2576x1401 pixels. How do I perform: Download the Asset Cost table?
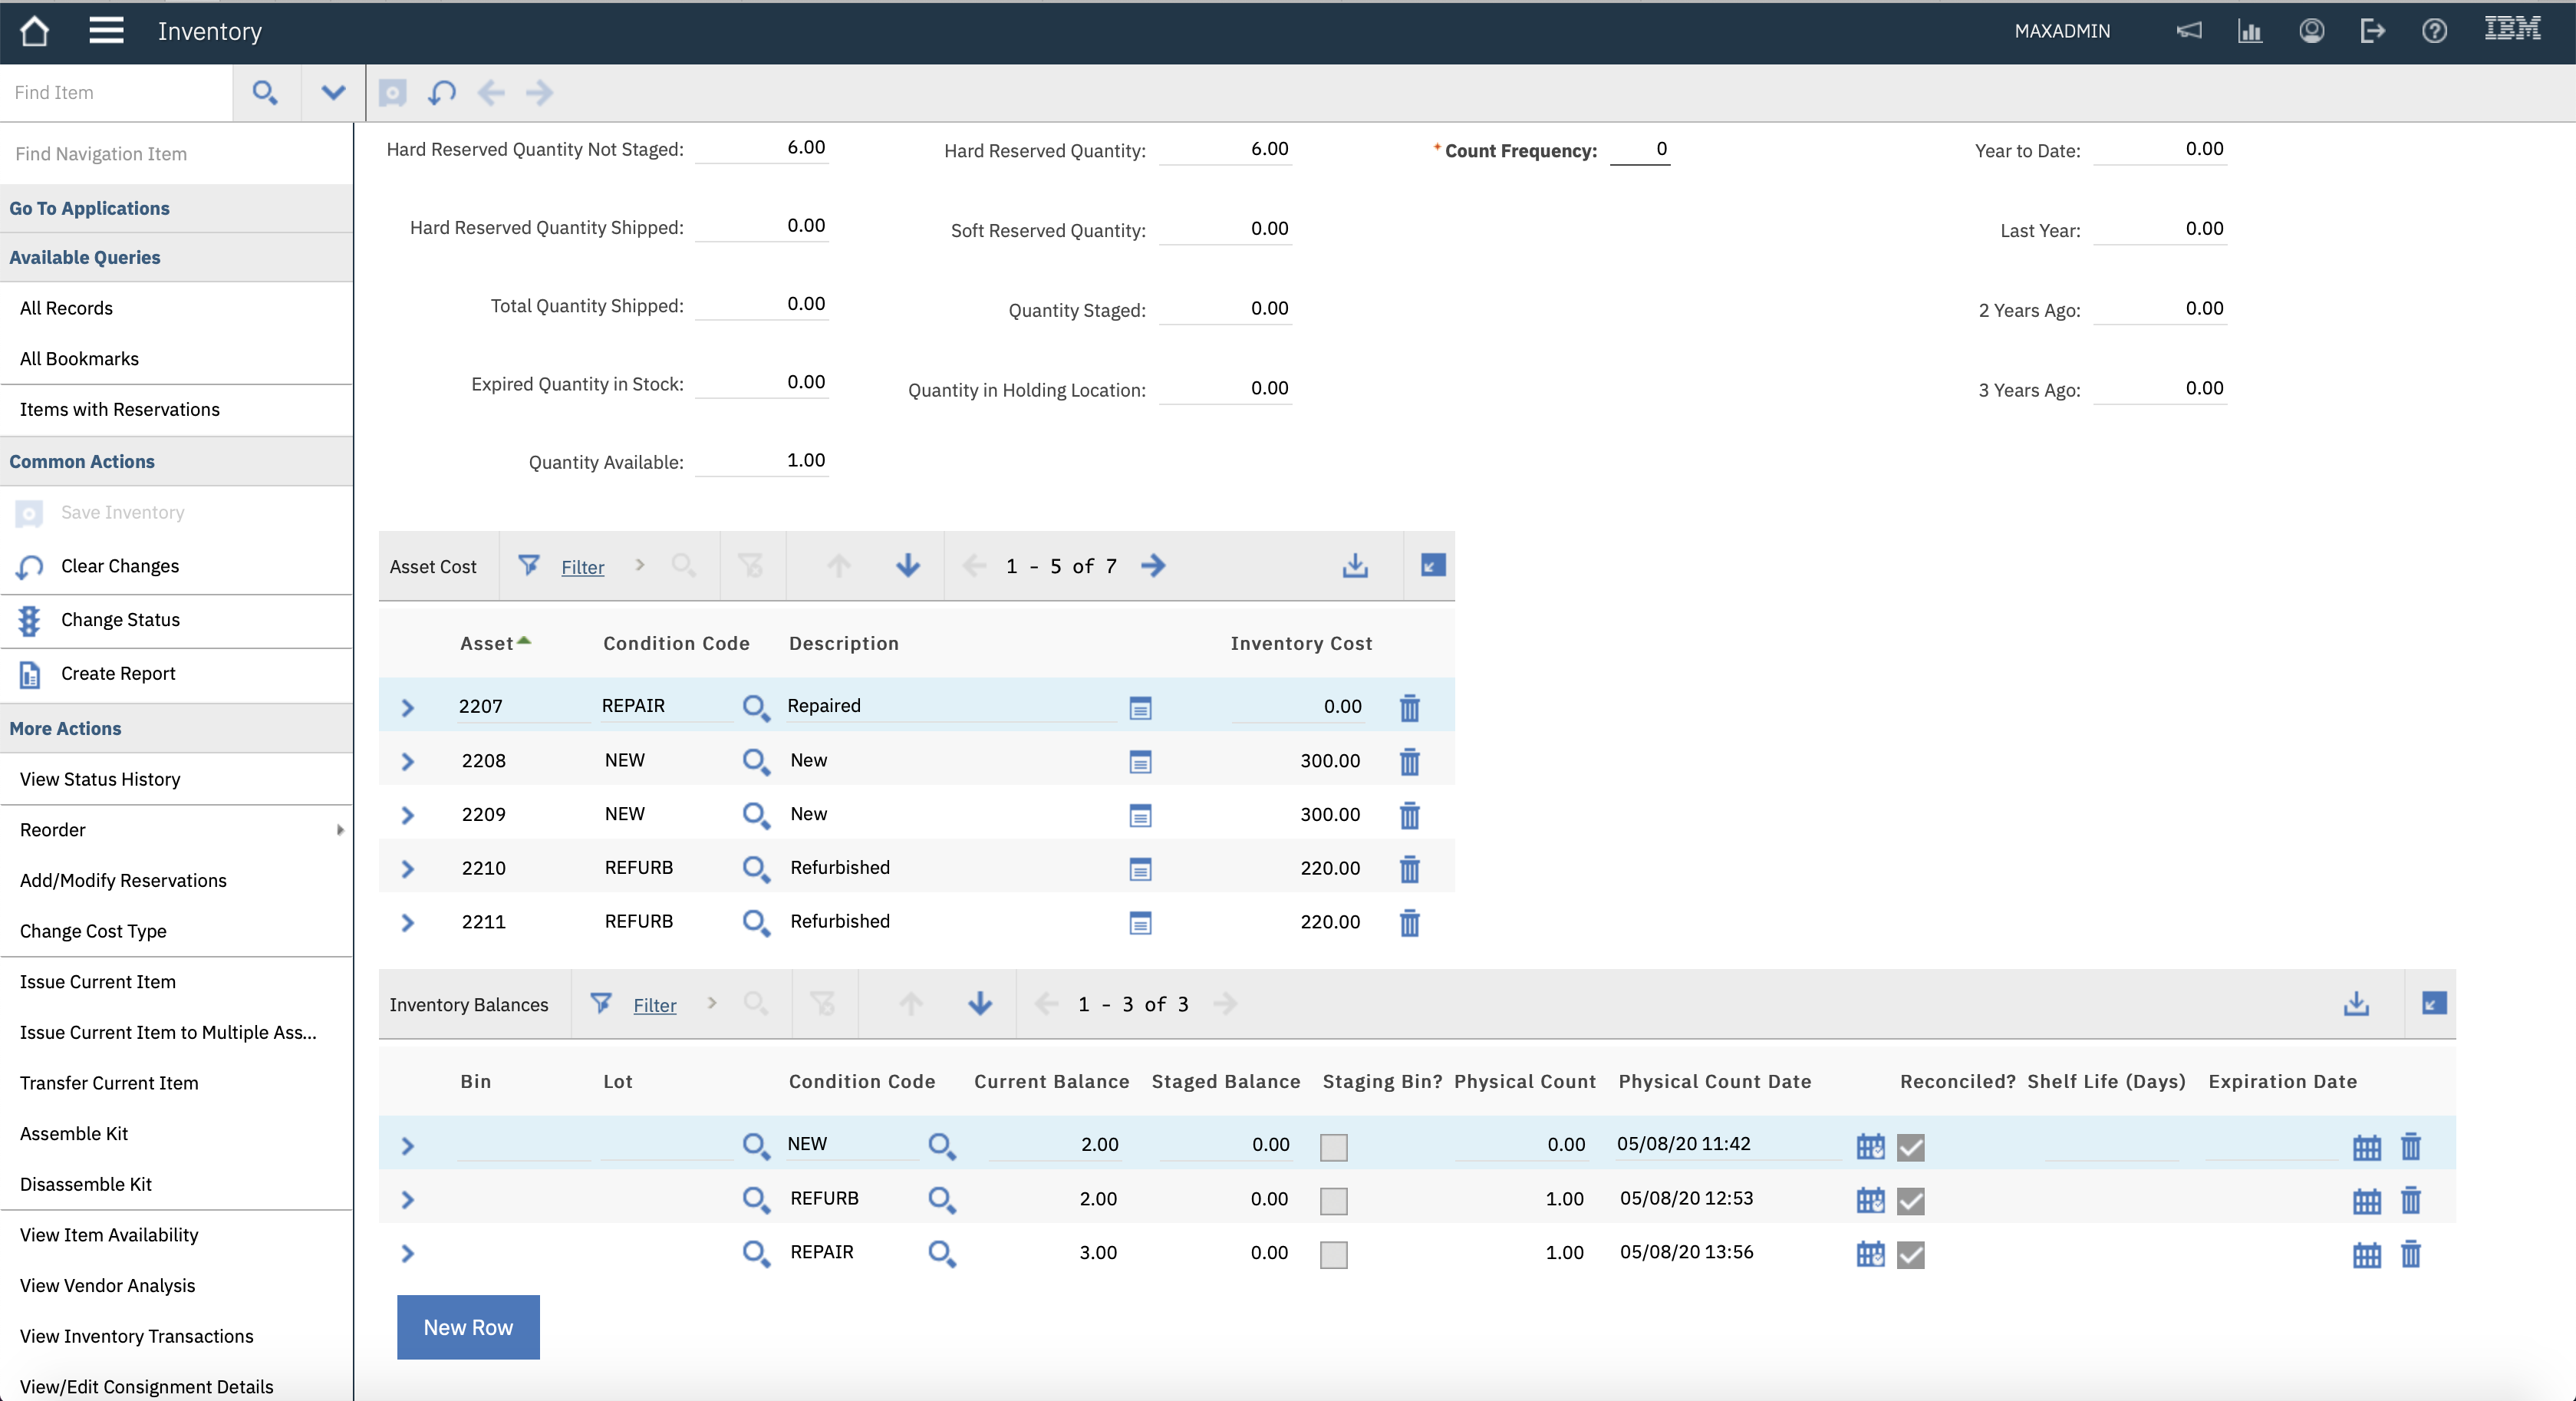tap(1354, 566)
